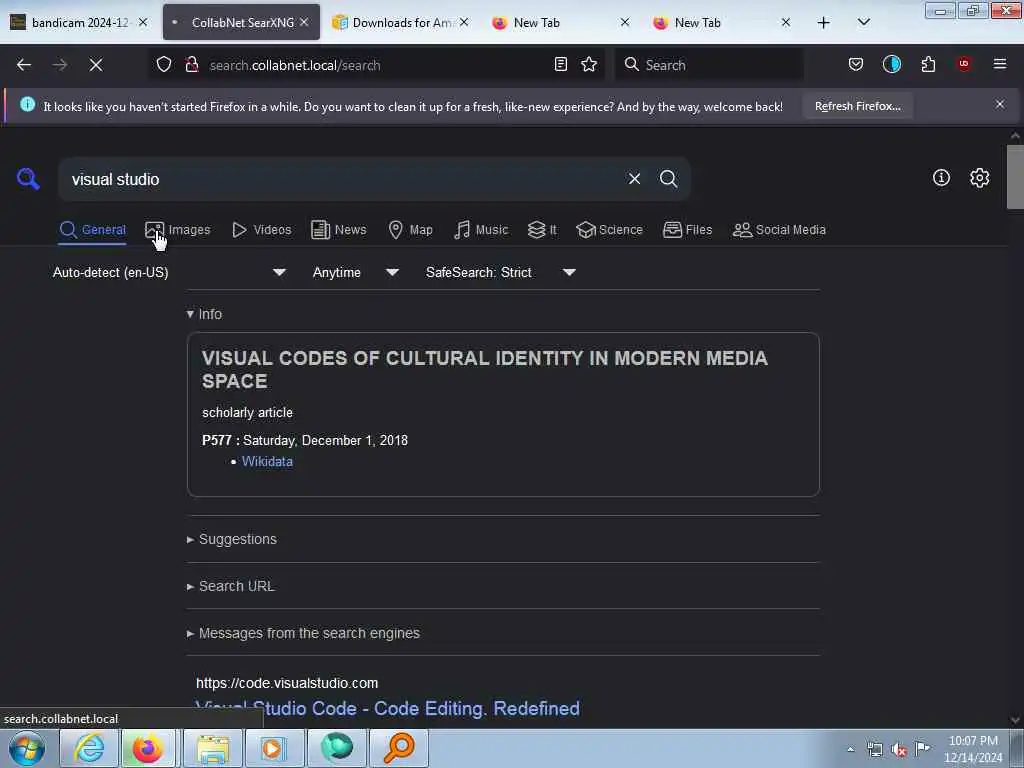Go back using the browser back arrow
Screen dimensions: 1024x768
24,65
